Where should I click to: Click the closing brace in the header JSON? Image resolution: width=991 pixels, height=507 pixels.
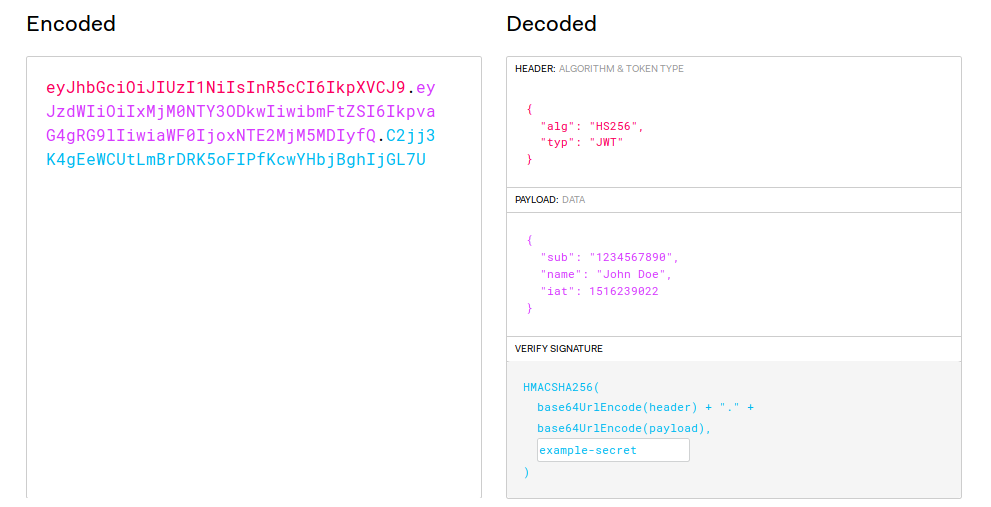[x=530, y=159]
